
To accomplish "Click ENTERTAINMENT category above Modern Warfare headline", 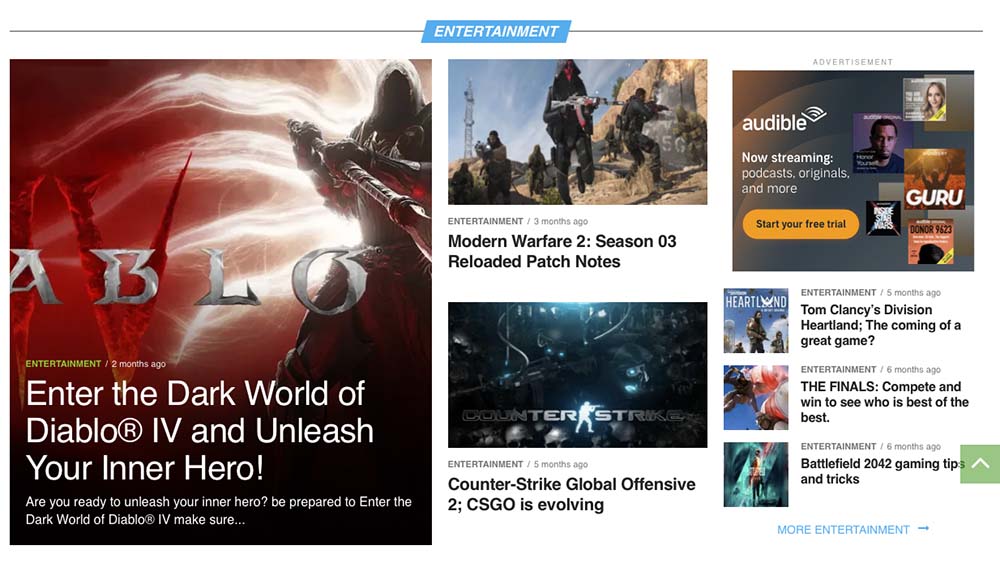I will 485,221.
